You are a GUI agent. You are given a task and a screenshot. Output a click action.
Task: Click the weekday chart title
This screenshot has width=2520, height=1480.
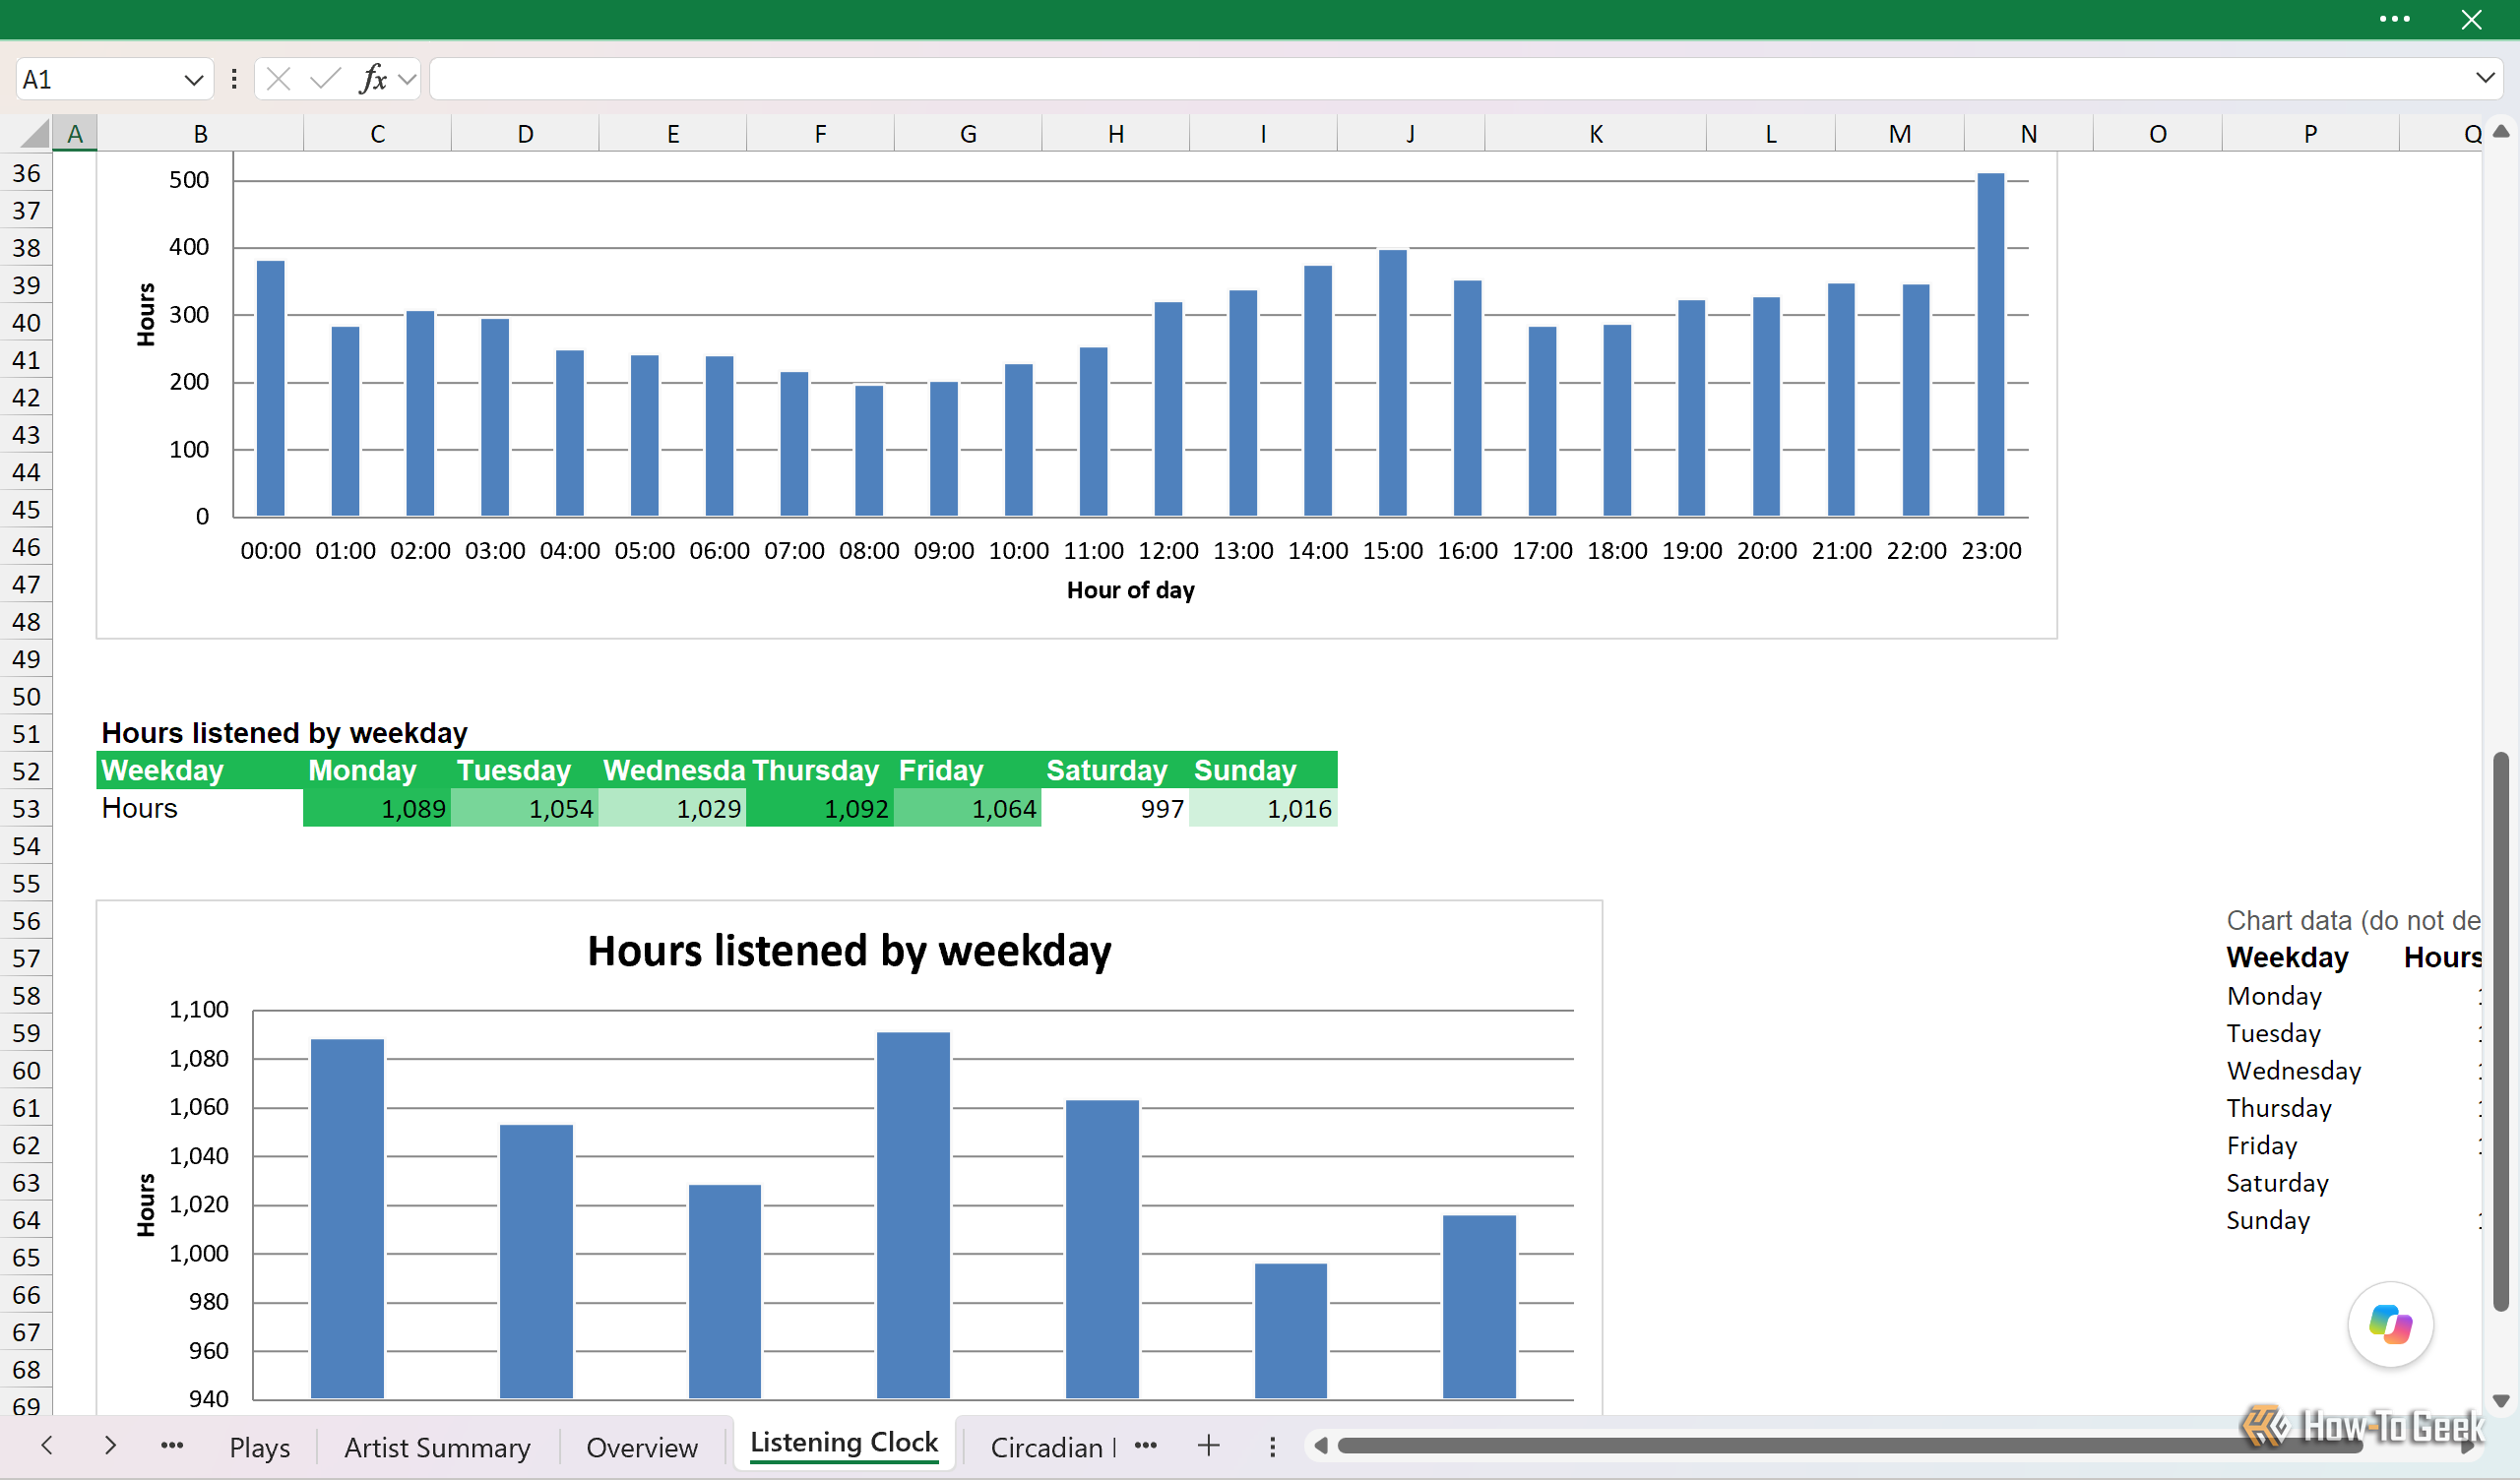849,951
